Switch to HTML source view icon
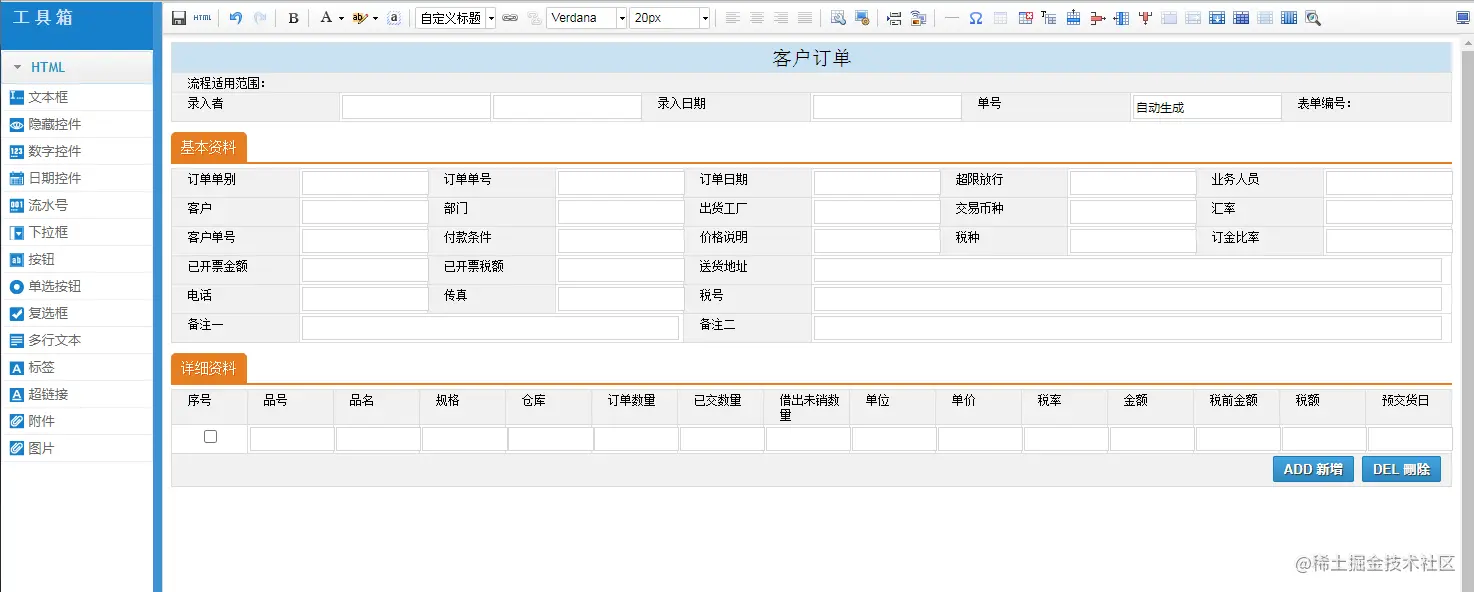This screenshot has height=592, width=1474. click(203, 18)
